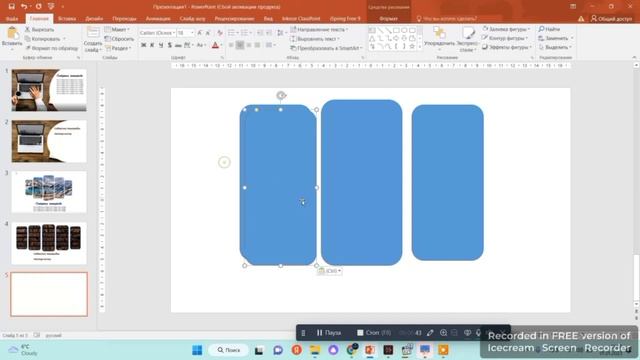This screenshot has height=360, width=640.
Task: Click Копировать (Copy)
Action: click(x=42, y=39)
